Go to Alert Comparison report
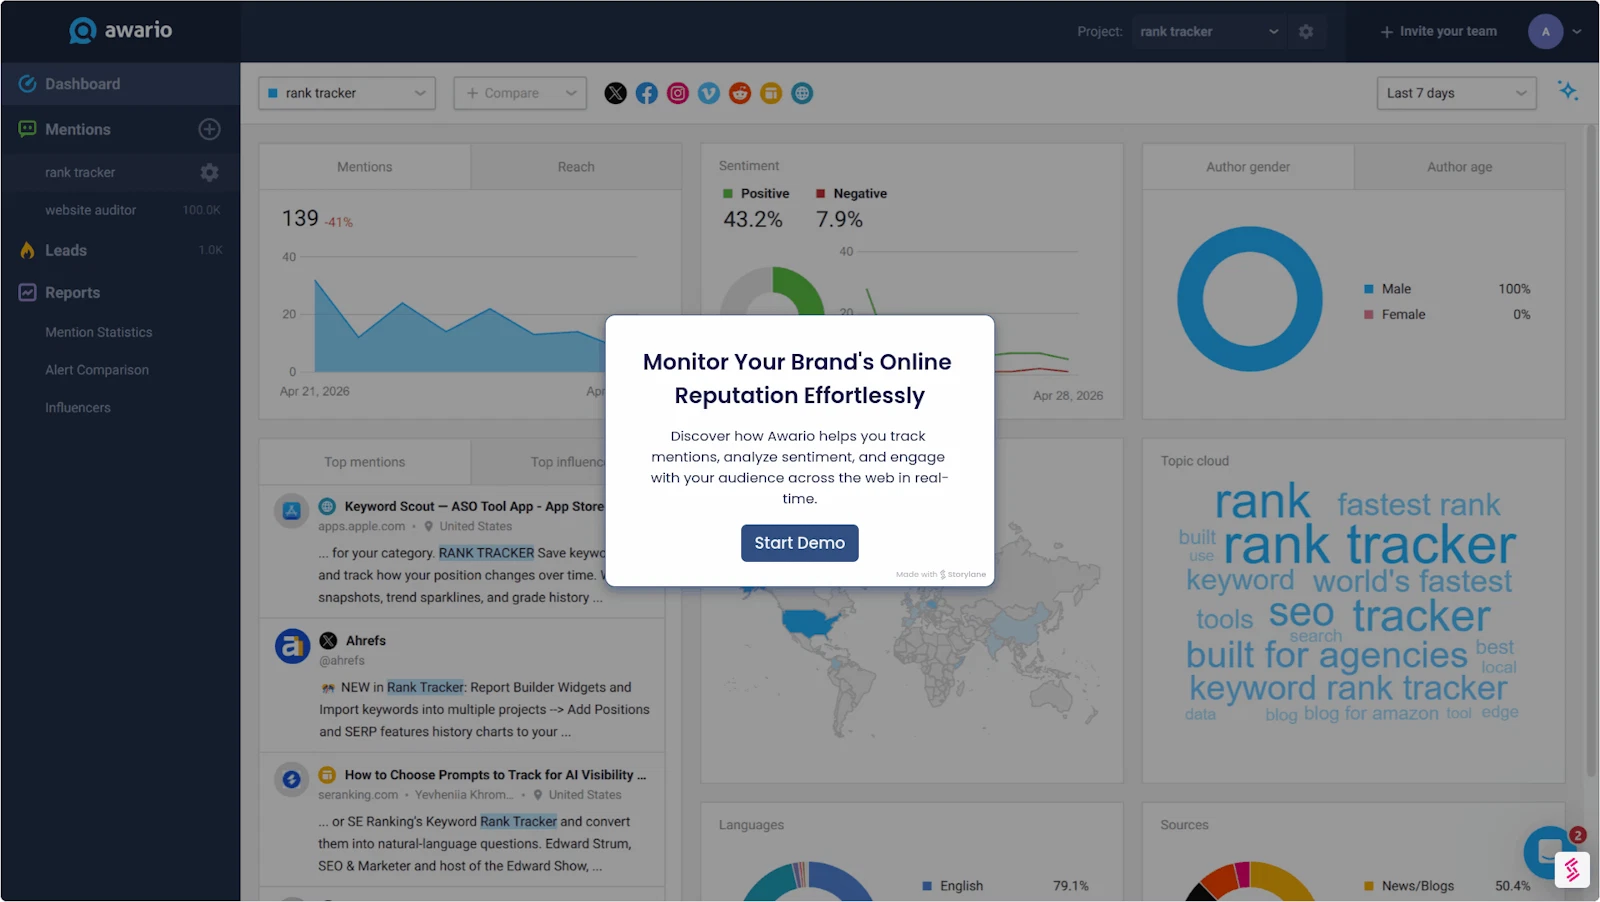This screenshot has height=902, width=1600. click(x=97, y=370)
